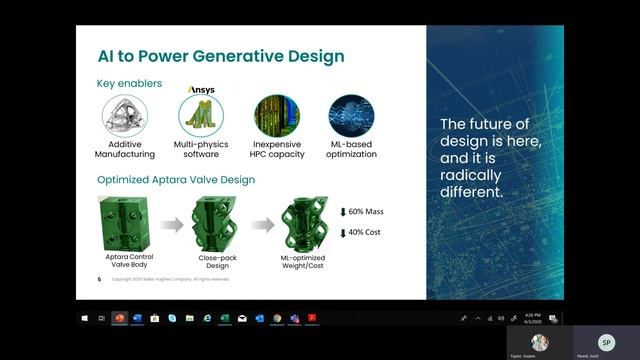
Task: Click the Inexpensive HPC capacity image
Action: tap(277, 116)
